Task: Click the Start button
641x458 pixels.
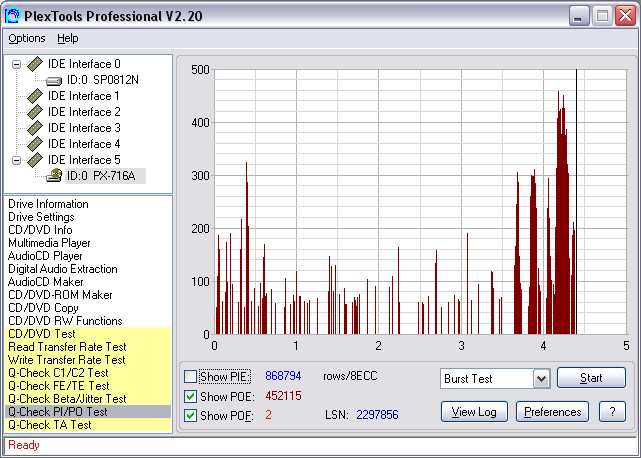Action: (x=591, y=378)
